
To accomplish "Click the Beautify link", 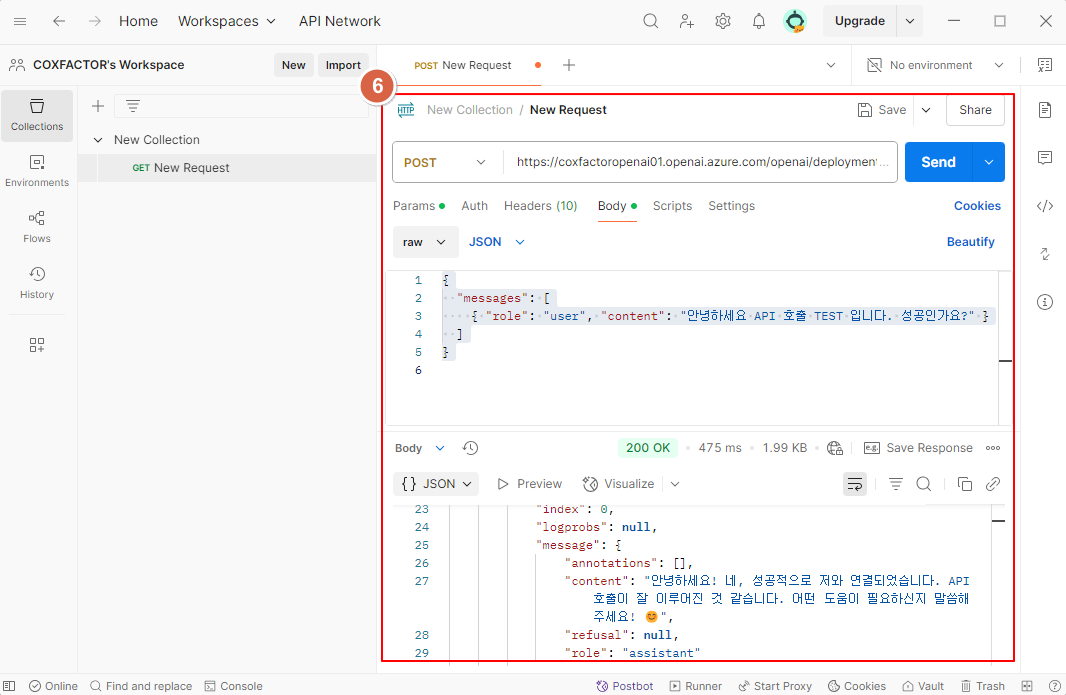I will coord(971,242).
